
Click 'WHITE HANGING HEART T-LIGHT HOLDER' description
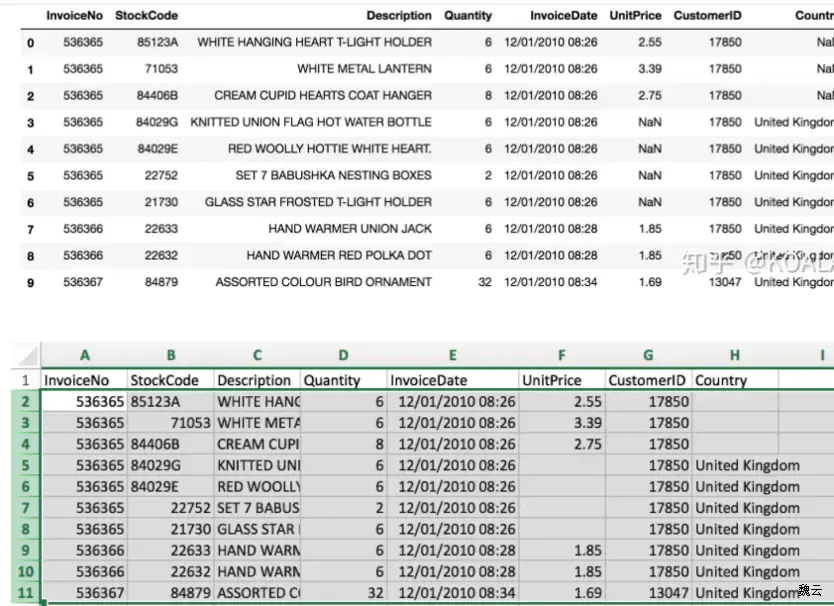314,42
